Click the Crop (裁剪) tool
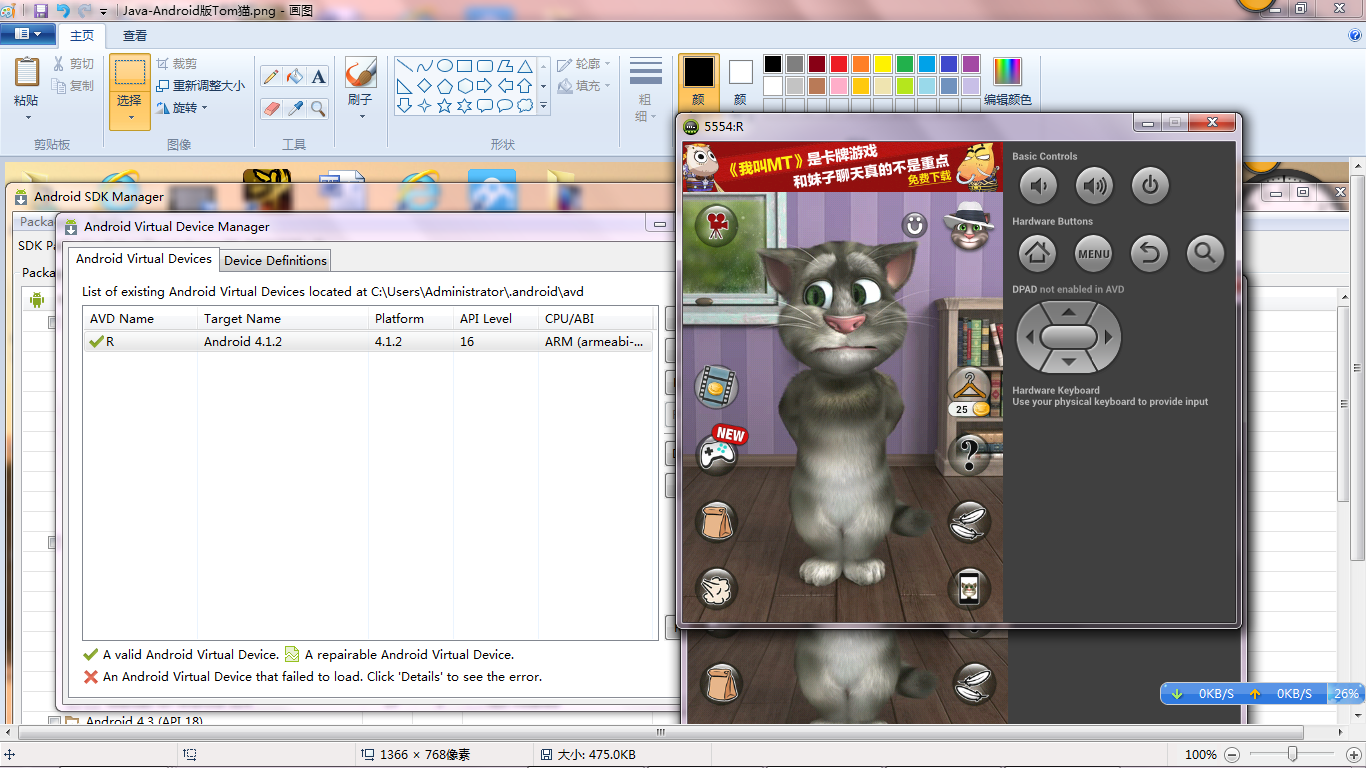 point(177,64)
